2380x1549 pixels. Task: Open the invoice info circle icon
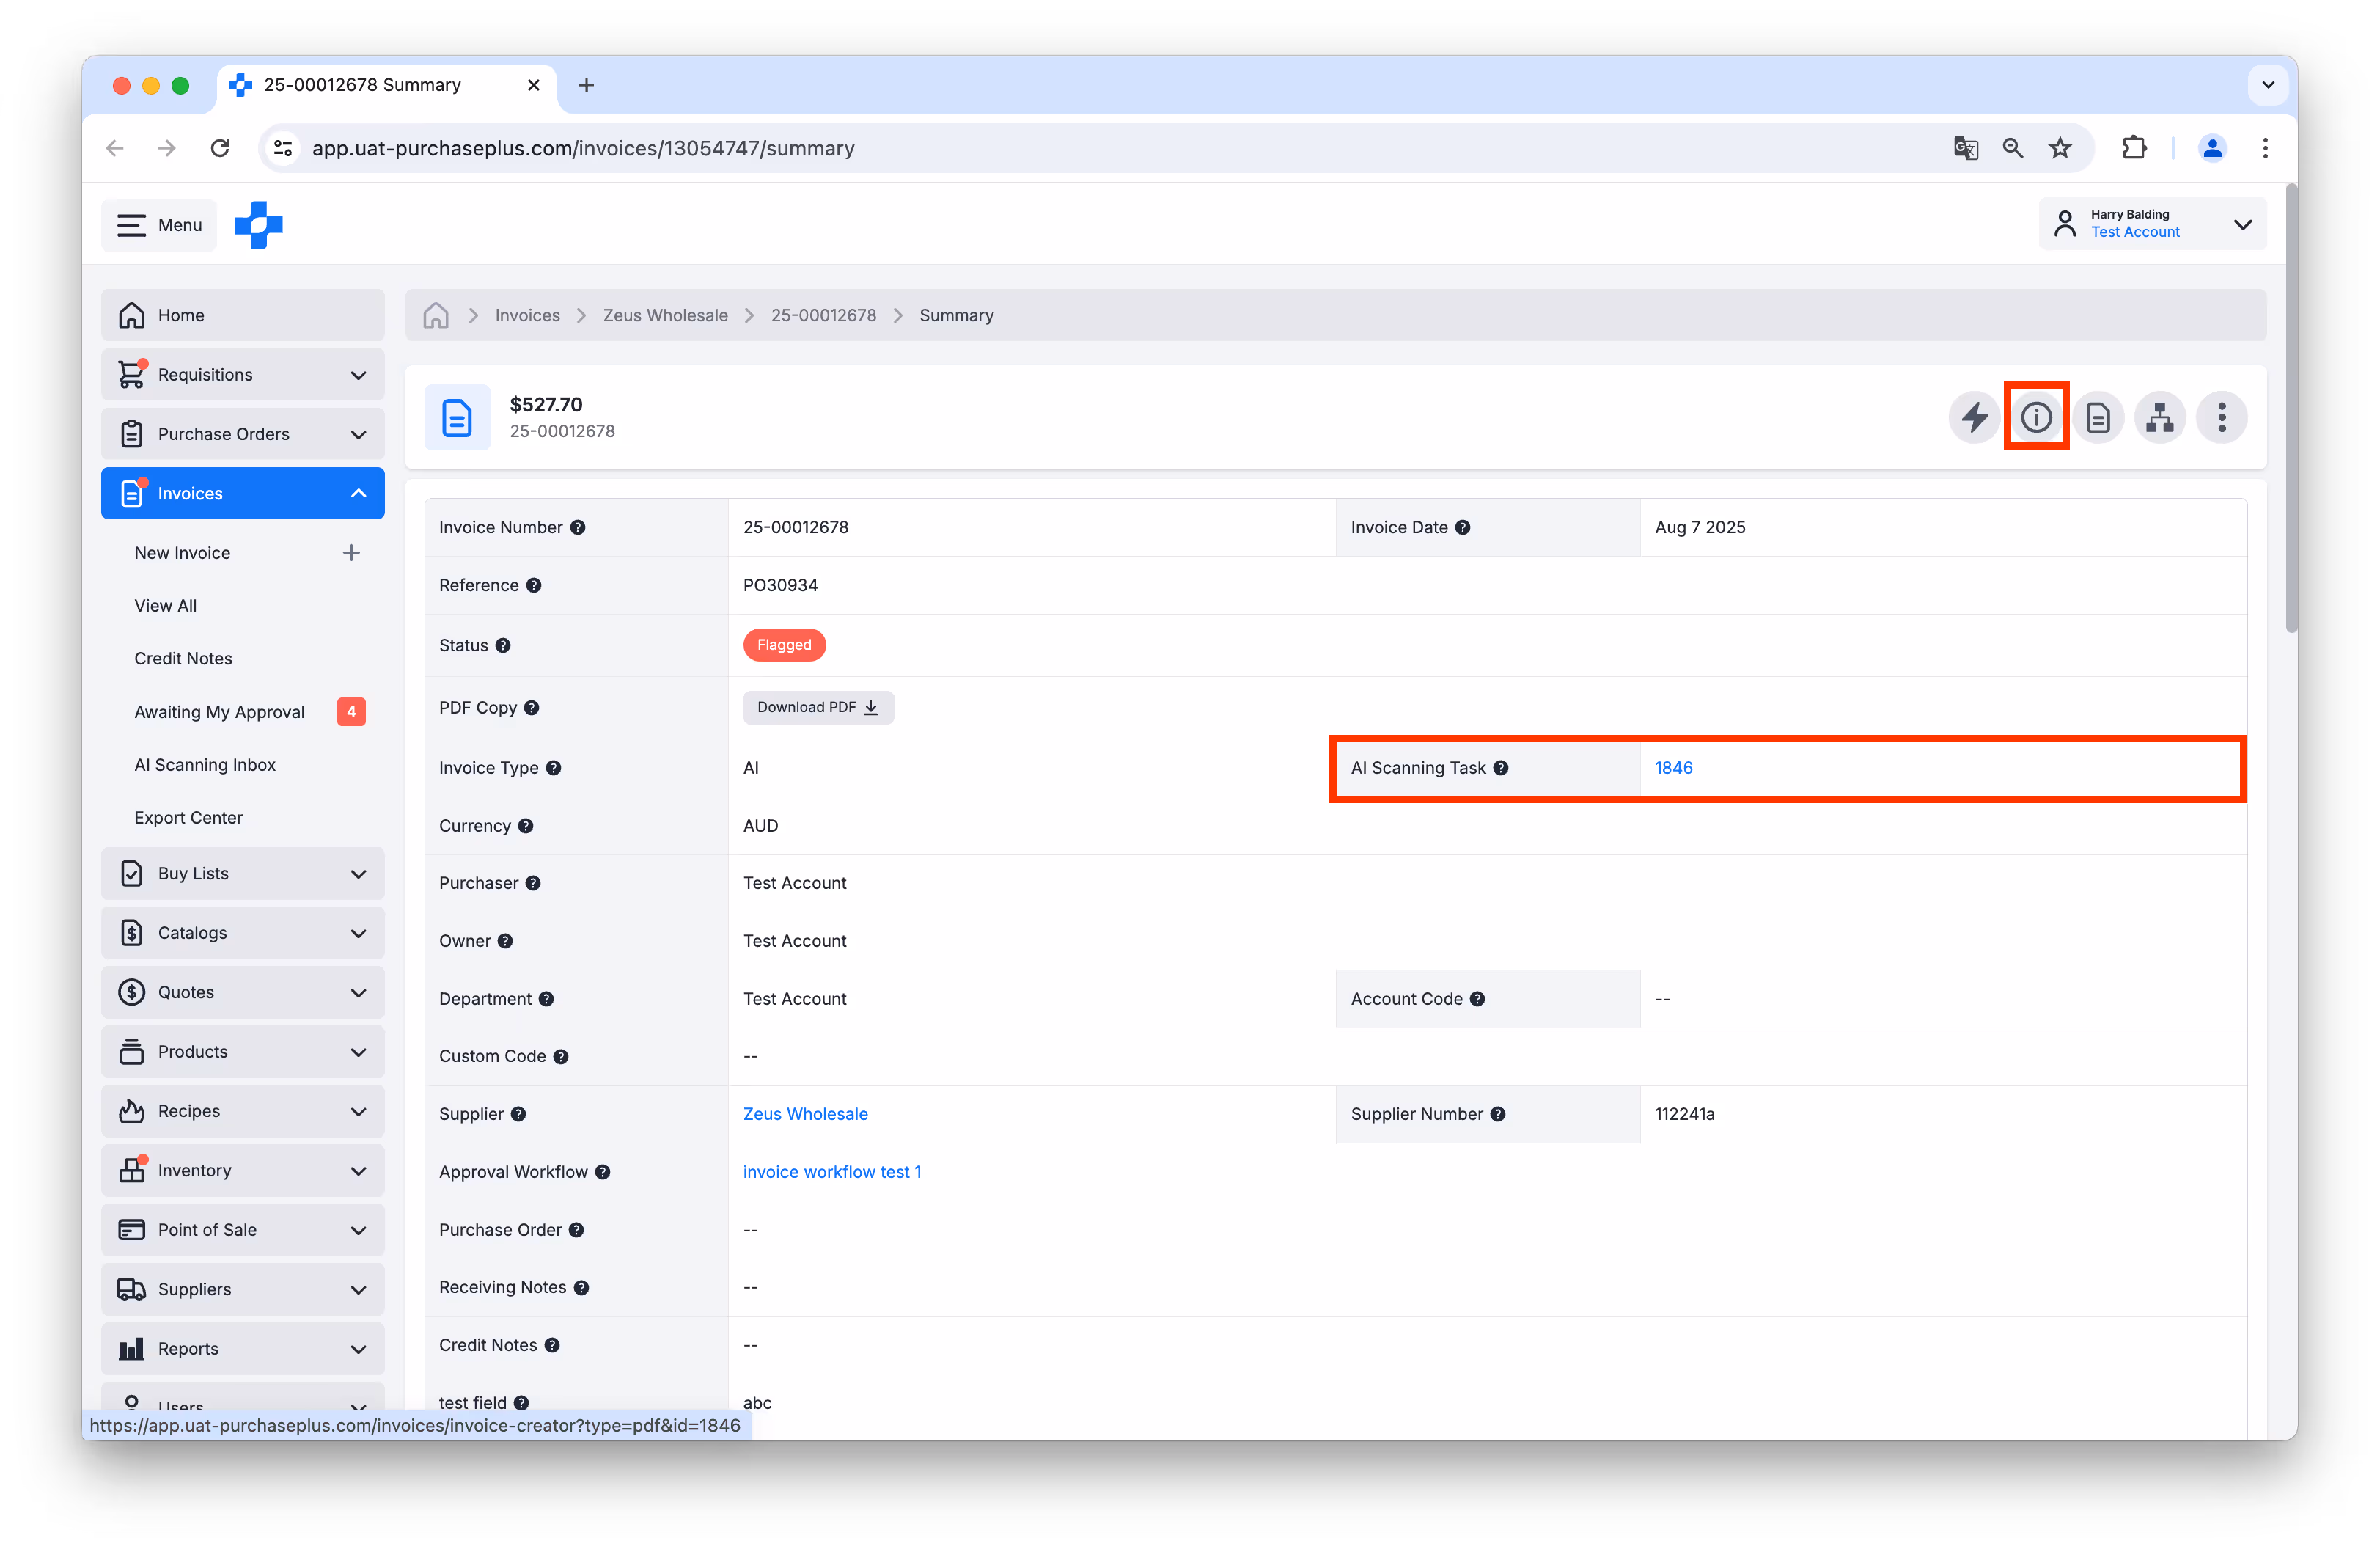[2036, 417]
